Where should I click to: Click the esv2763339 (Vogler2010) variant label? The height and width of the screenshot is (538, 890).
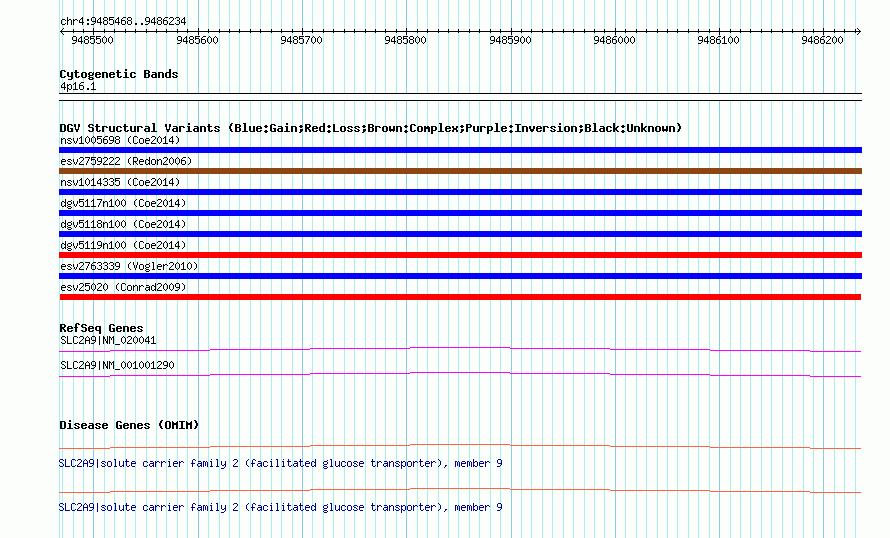(x=129, y=266)
